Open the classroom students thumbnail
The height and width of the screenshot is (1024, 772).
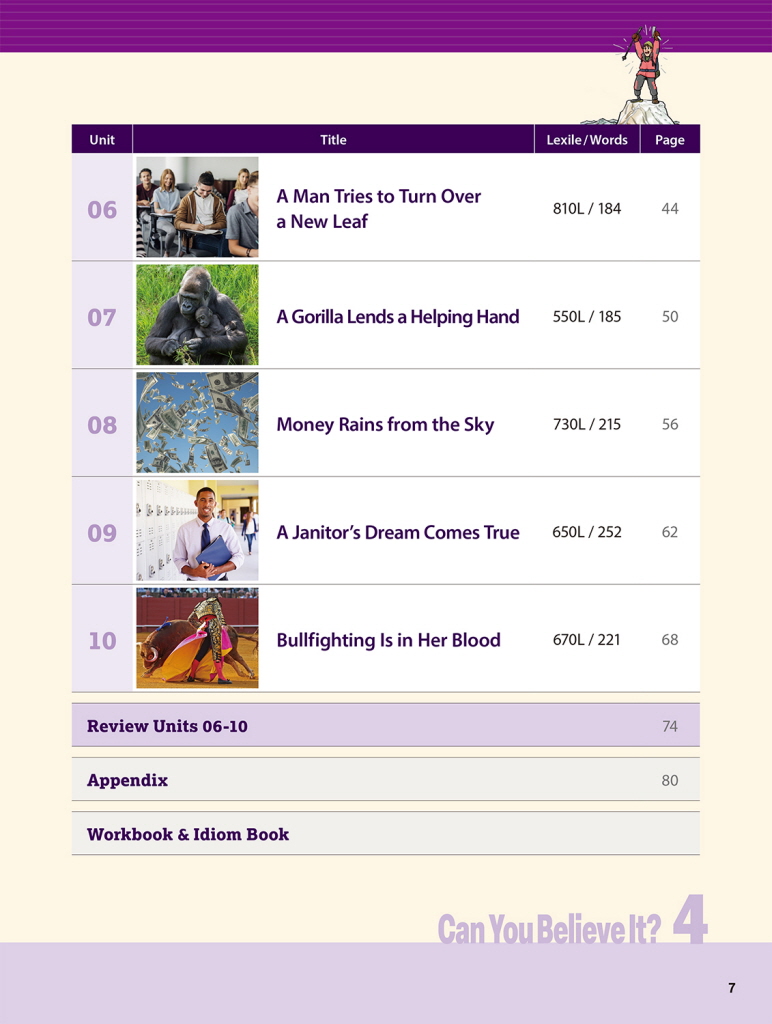[197, 207]
